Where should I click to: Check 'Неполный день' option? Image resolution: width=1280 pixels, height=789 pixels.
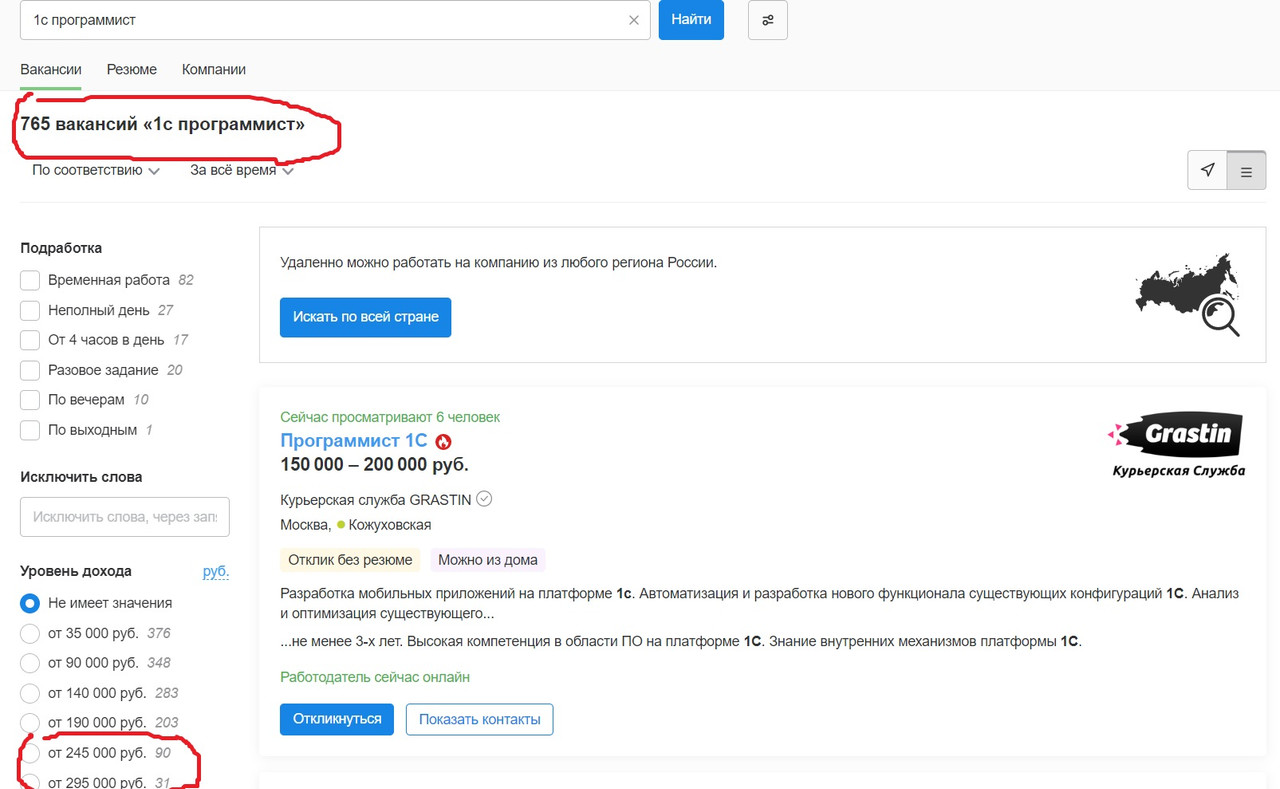(30, 310)
